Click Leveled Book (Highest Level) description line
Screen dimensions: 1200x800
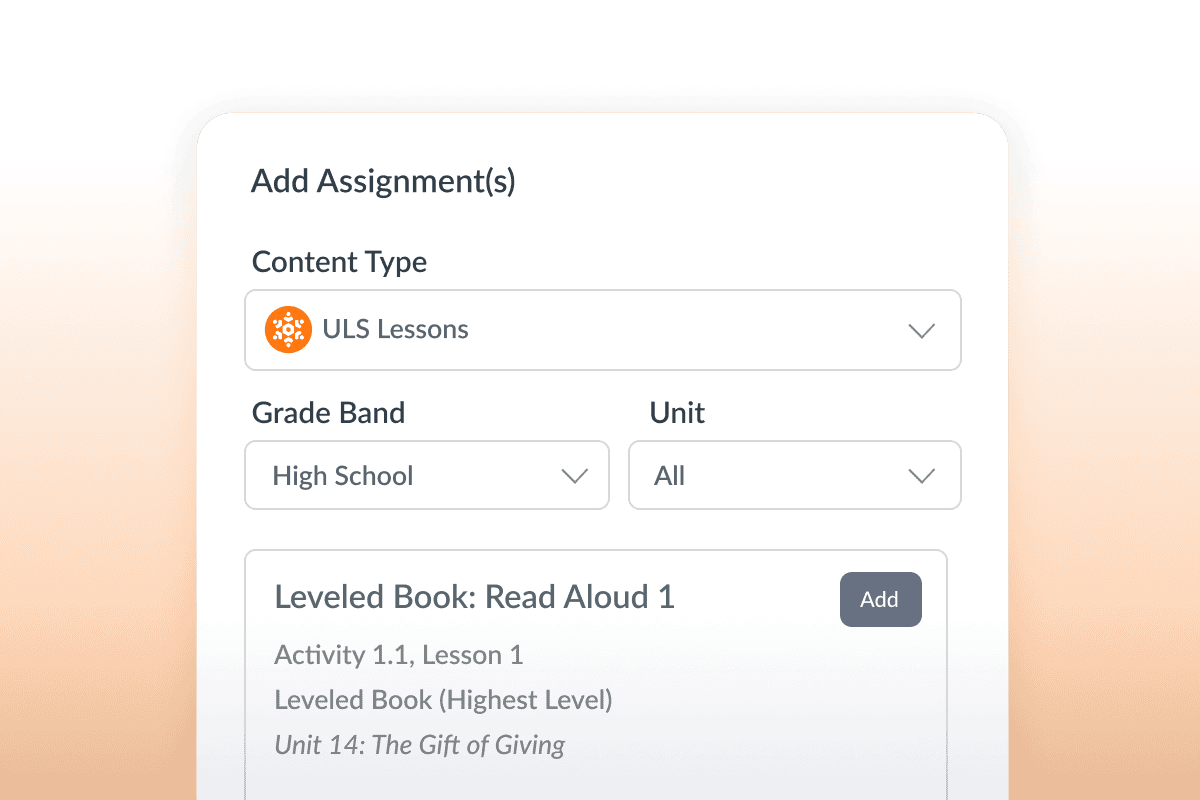pos(443,700)
